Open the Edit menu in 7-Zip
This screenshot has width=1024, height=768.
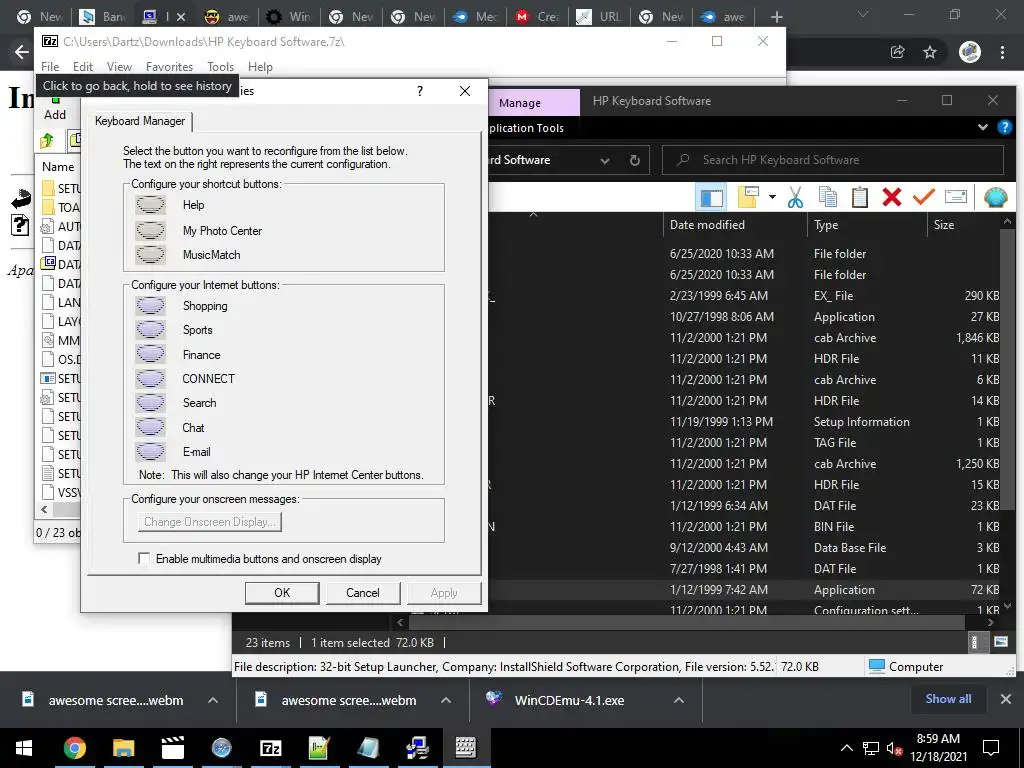82,67
